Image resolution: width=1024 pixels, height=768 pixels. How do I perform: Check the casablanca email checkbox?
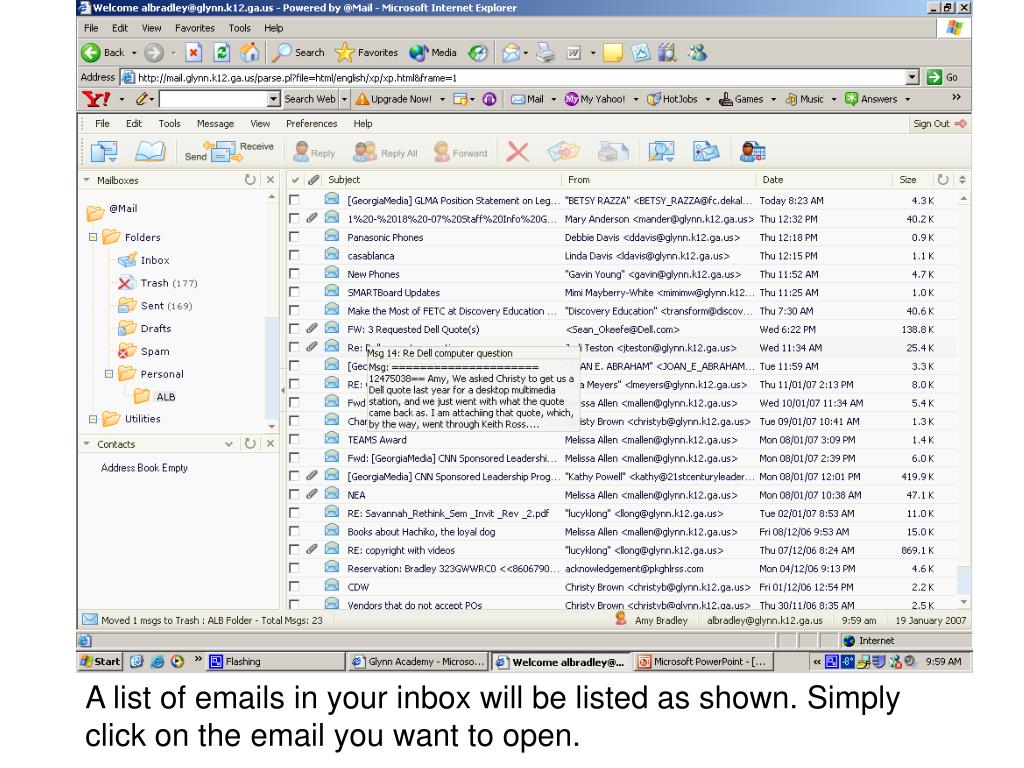pyautogui.click(x=295, y=255)
